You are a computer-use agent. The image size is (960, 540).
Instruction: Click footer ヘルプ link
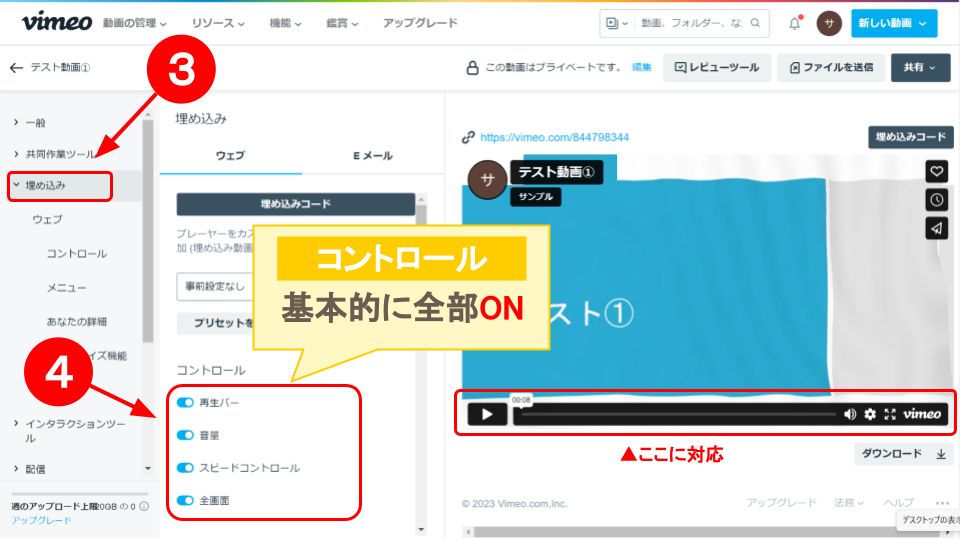pos(898,503)
